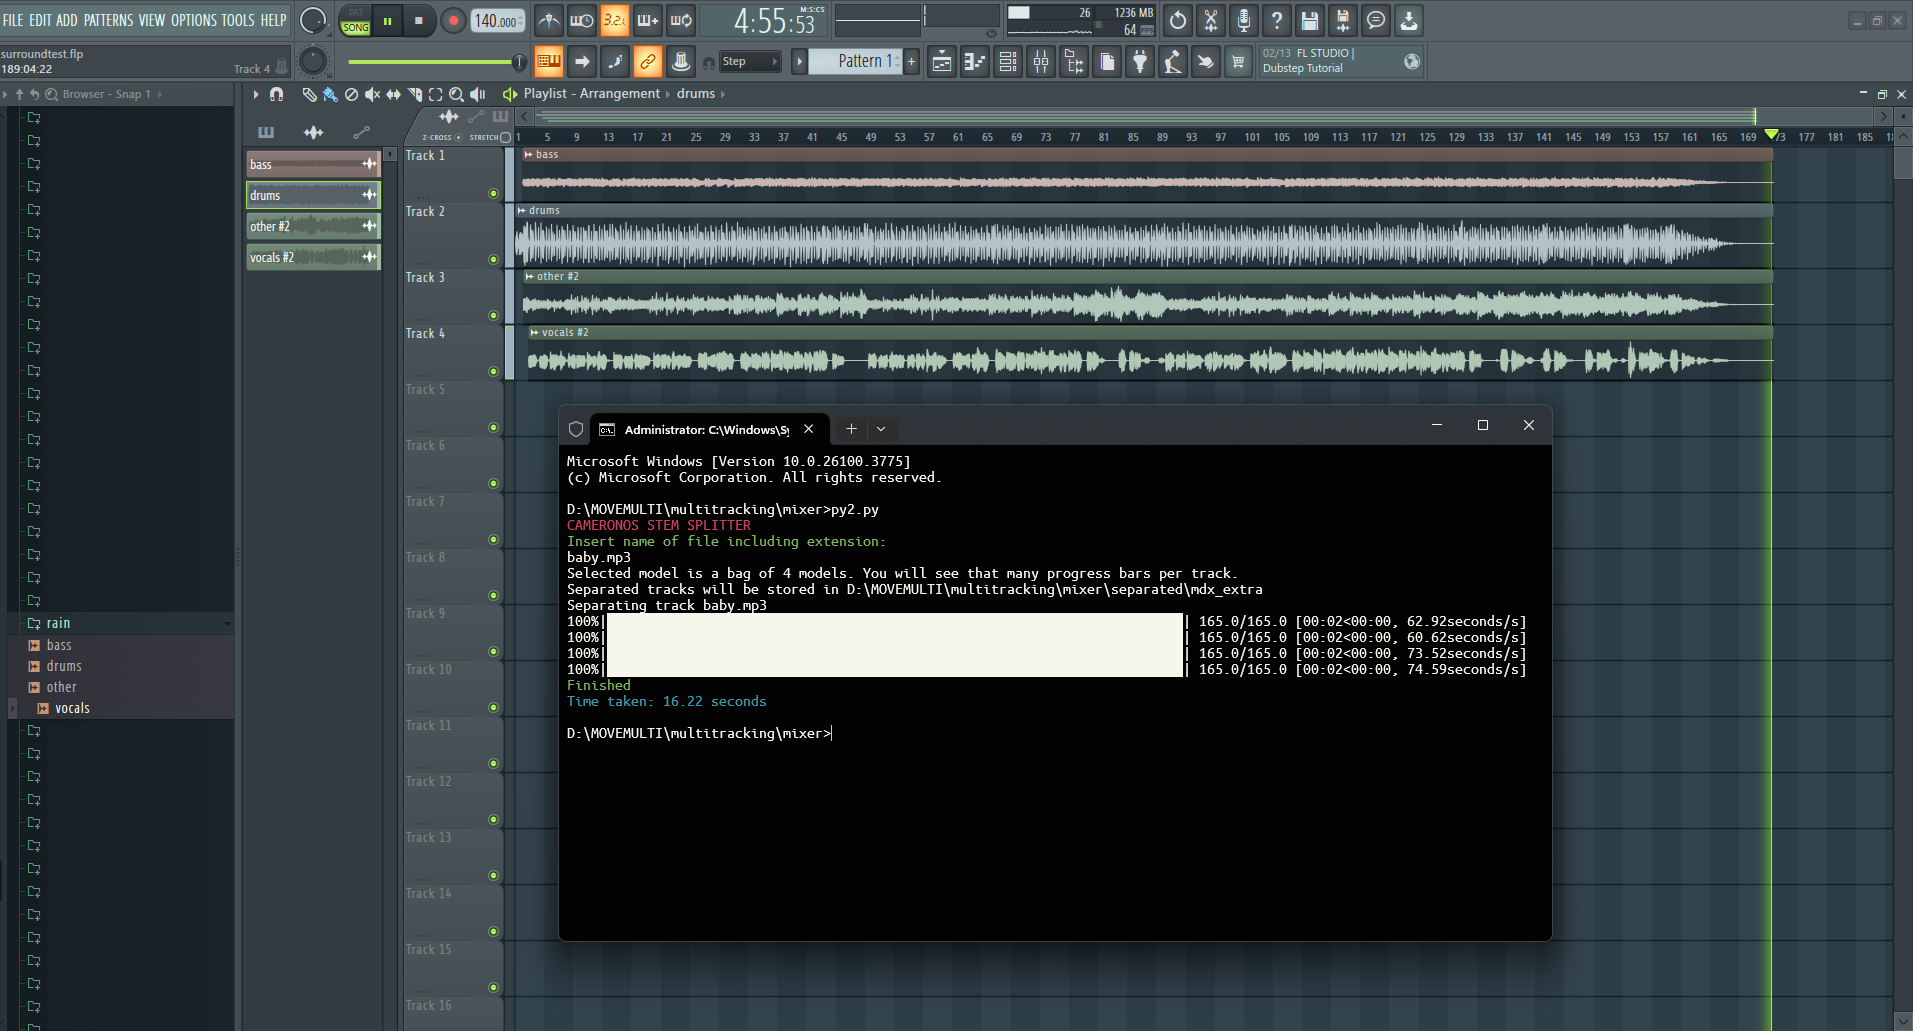Open Tempo tapper icon
1913x1031 pixels.
pyautogui.click(x=1173, y=62)
